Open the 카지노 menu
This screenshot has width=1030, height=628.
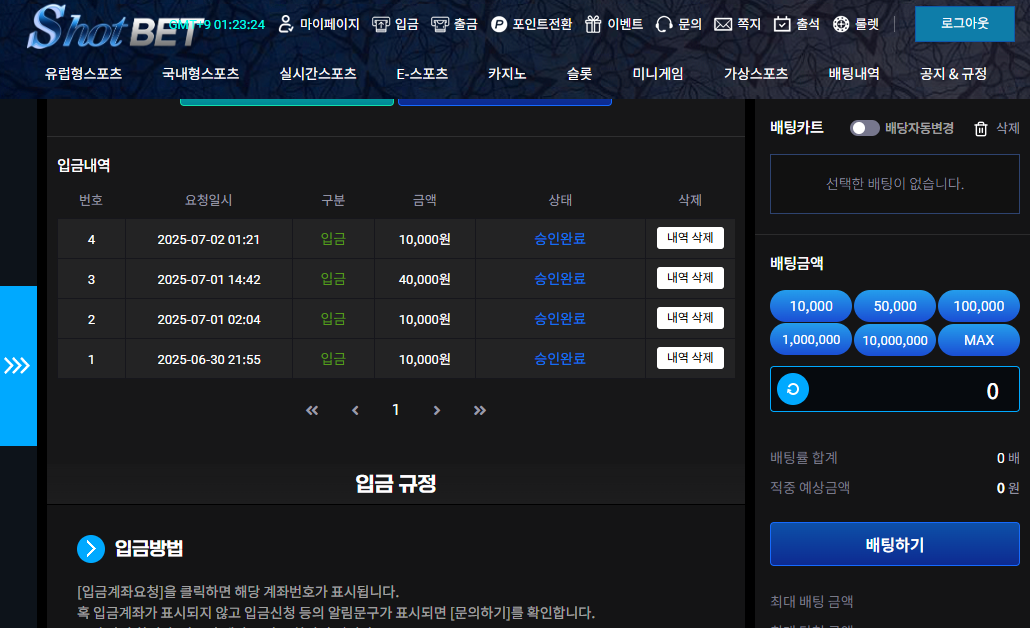click(x=506, y=73)
